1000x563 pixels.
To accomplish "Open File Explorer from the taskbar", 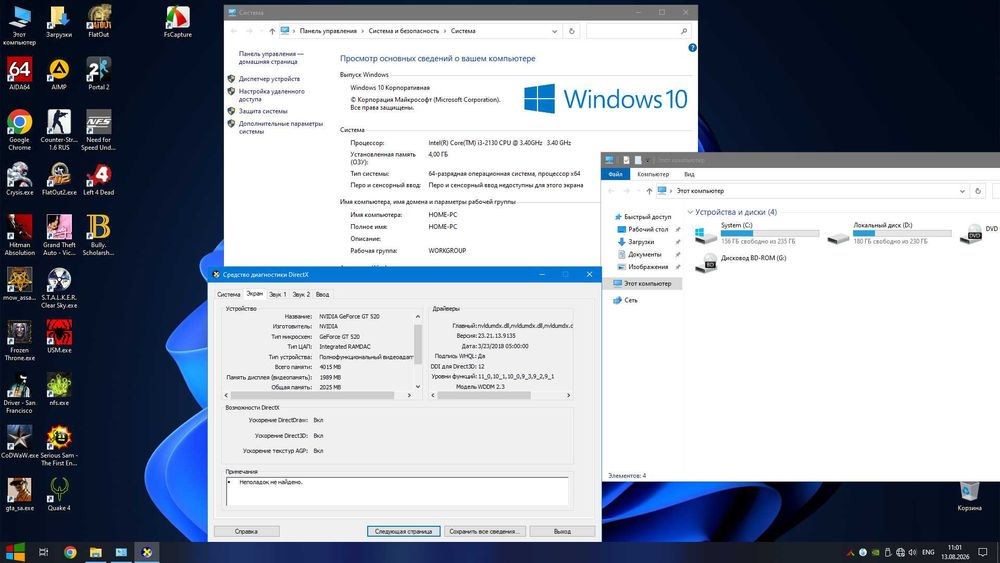I will click(96, 552).
